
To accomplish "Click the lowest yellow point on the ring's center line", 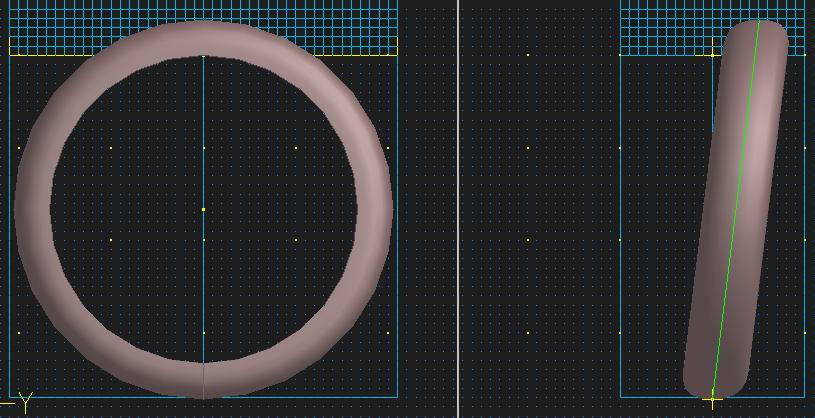I will coord(203,333).
